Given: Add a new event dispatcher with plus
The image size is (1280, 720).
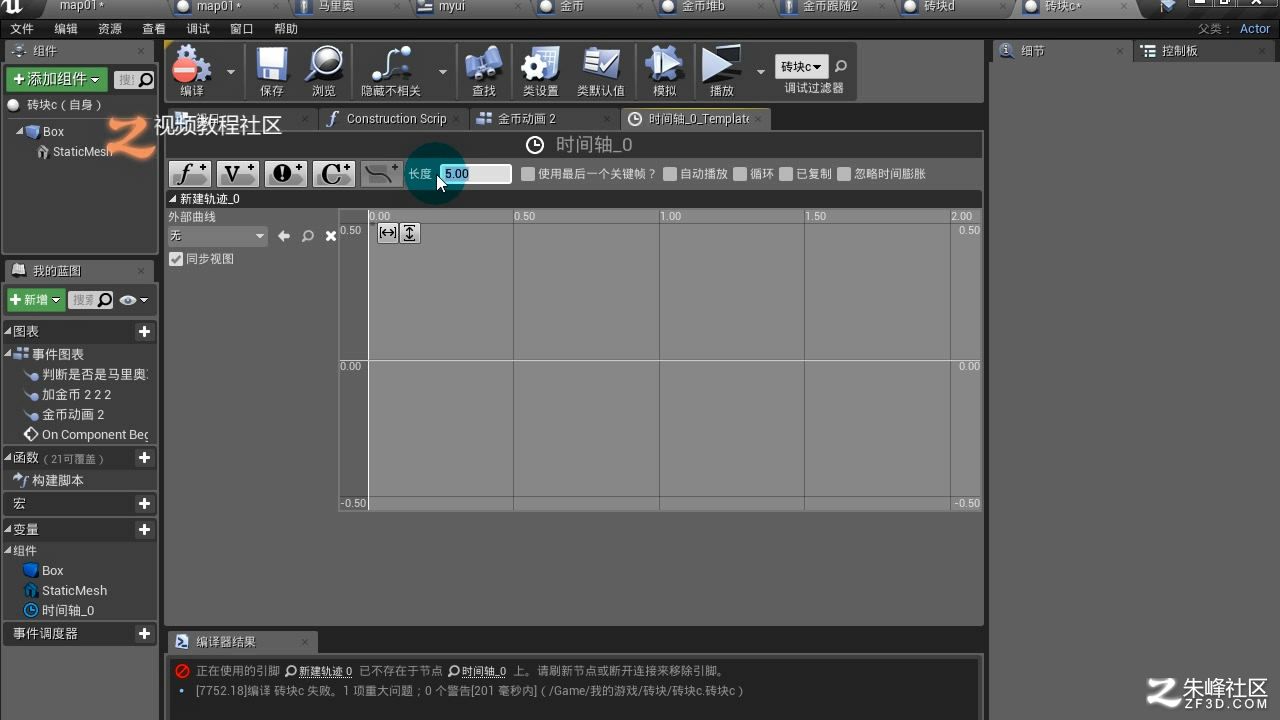Looking at the screenshot, I should 145,633.
